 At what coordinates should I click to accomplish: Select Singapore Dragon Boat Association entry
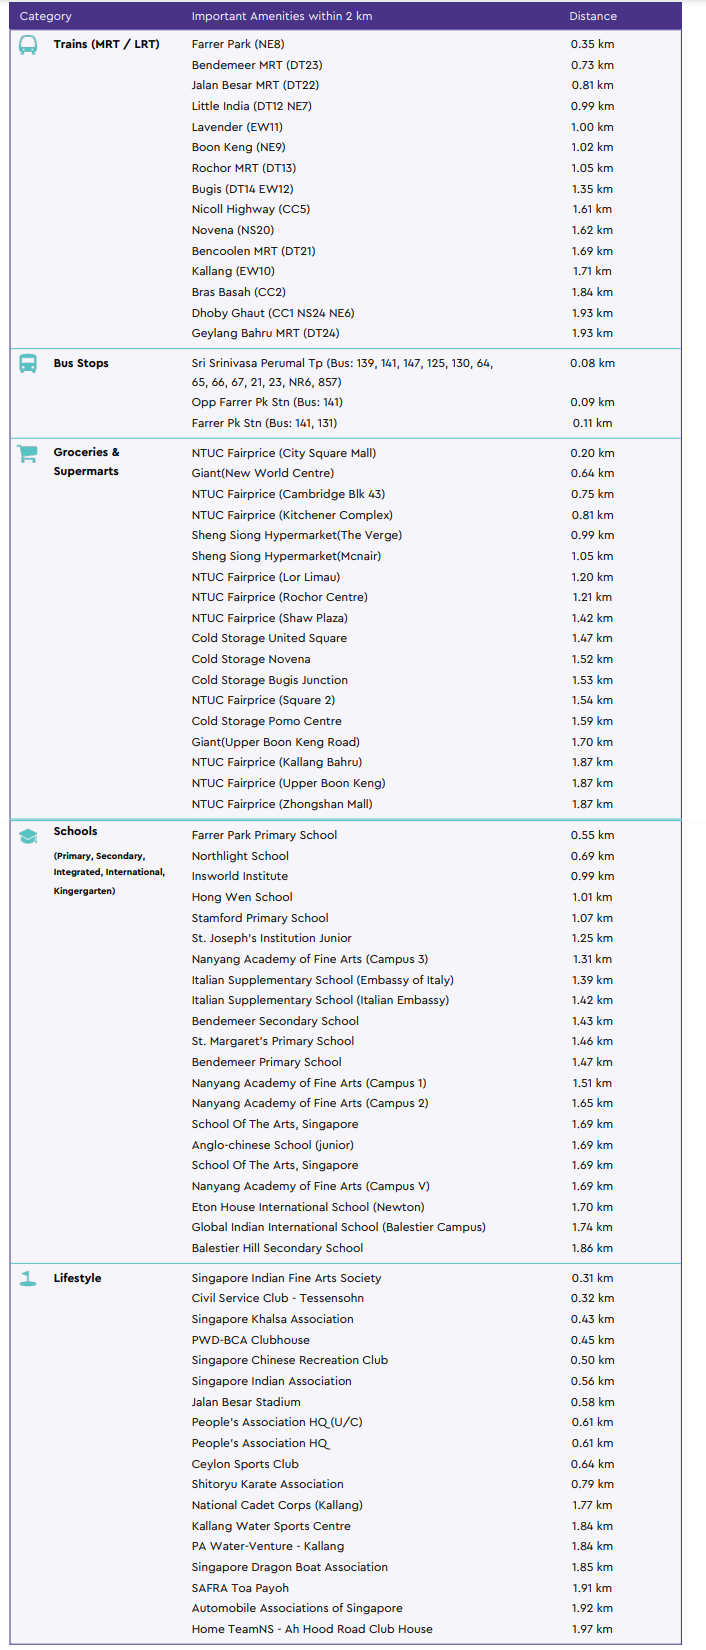290,1567
